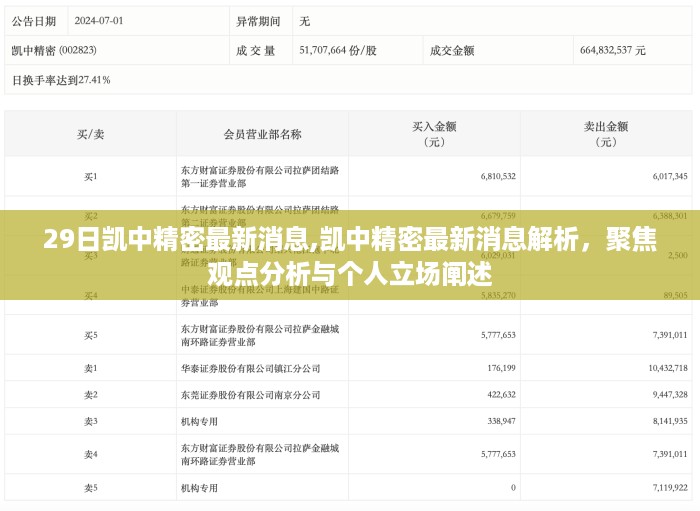Select the 公告日期 value 2024-07-01

[100, 20]
